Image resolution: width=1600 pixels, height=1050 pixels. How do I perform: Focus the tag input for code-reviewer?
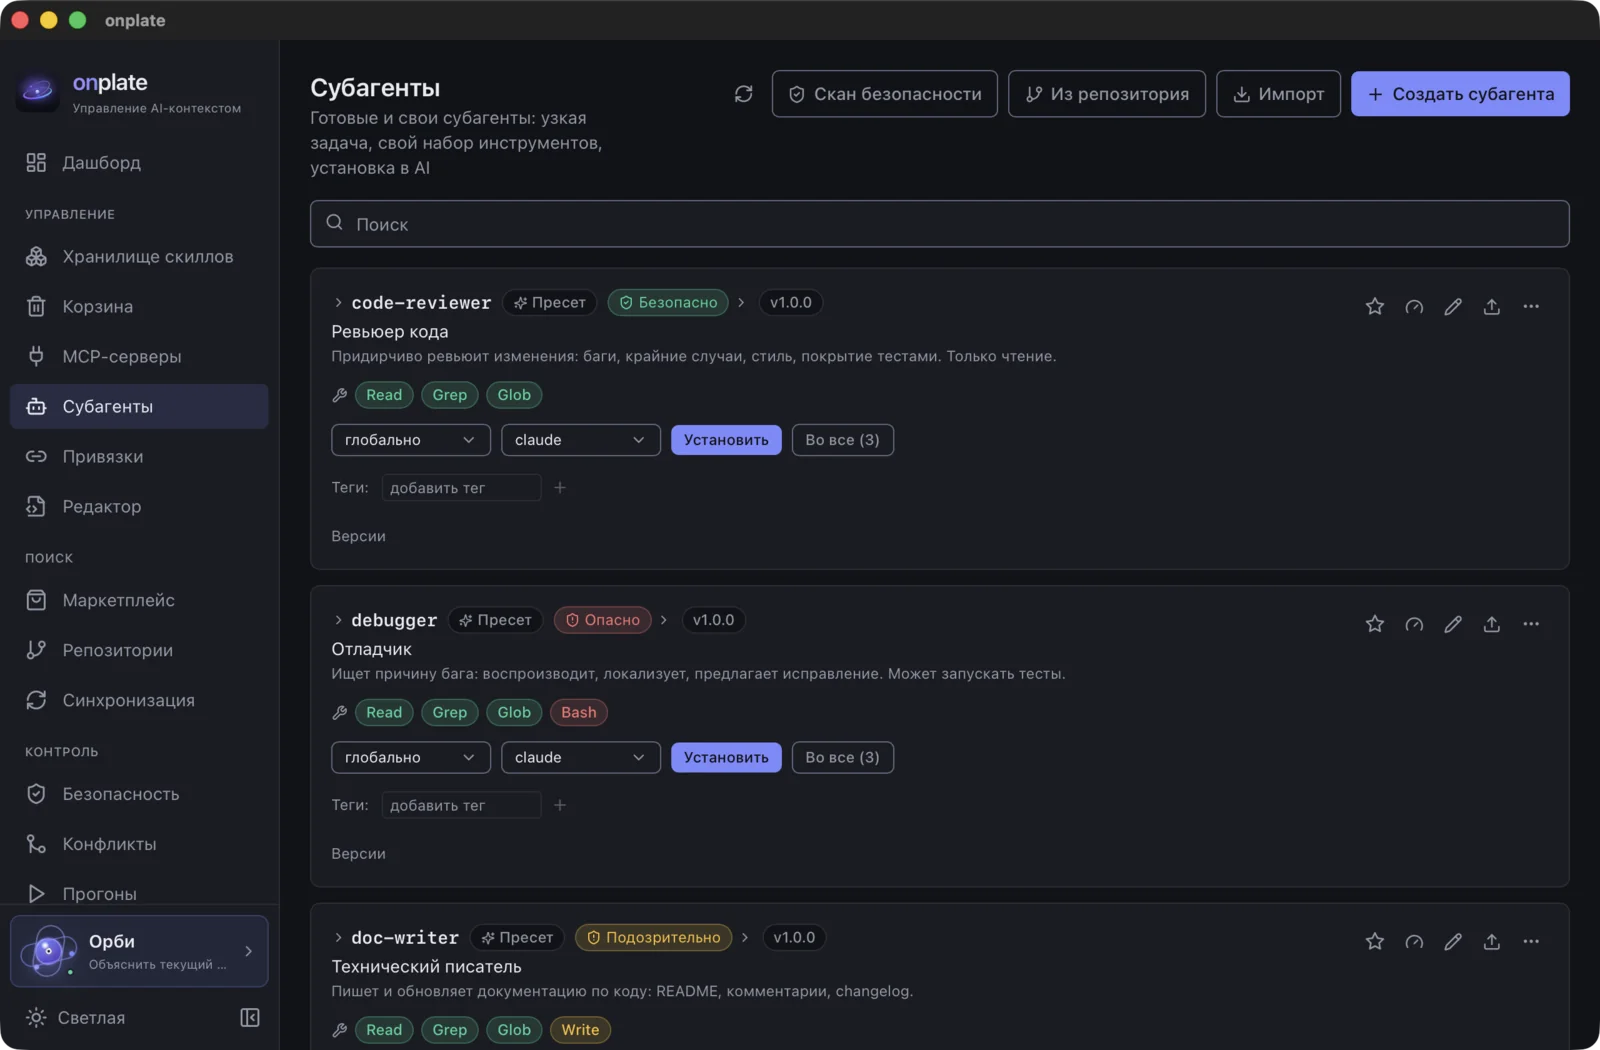tap(461, 488)
